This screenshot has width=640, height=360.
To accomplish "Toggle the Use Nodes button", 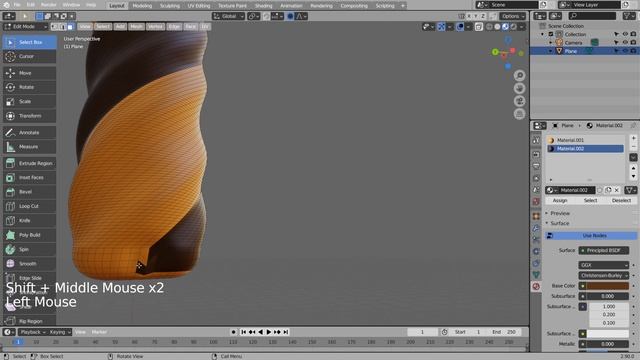I will tap(591, 236).
